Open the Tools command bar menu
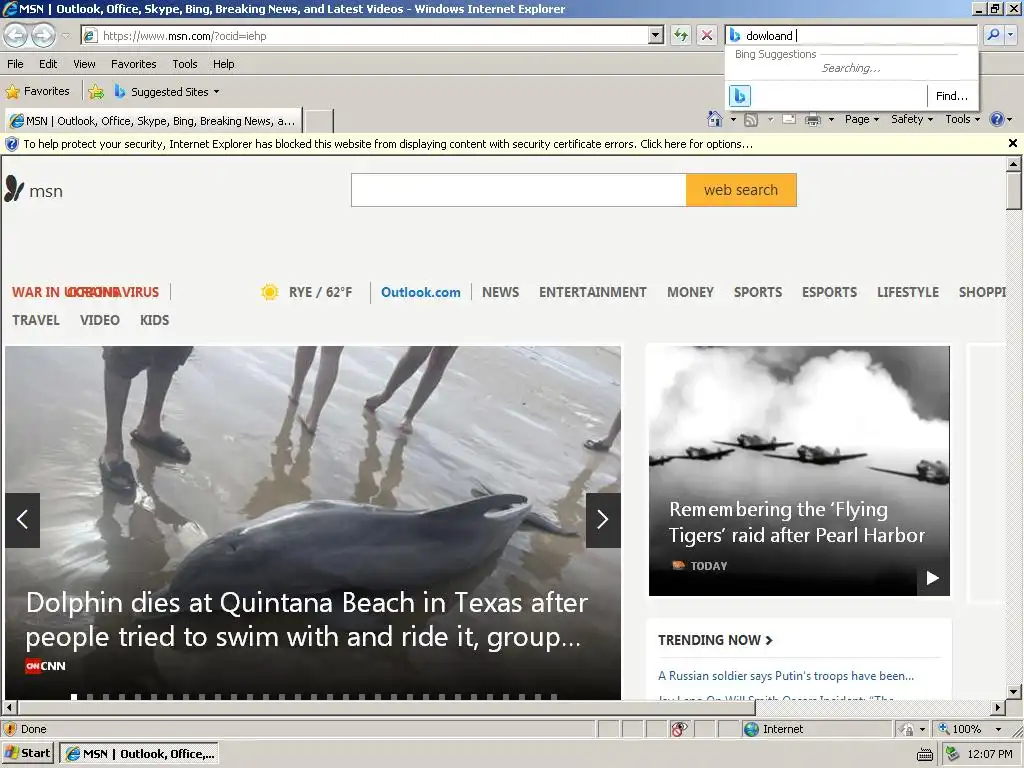The image size is (1024, 768). point(963,119)
